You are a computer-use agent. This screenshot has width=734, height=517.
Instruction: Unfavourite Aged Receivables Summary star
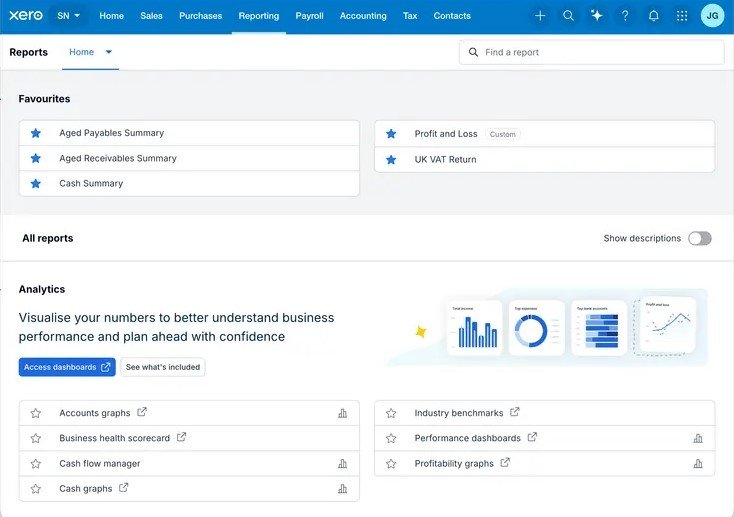(36, 158)
